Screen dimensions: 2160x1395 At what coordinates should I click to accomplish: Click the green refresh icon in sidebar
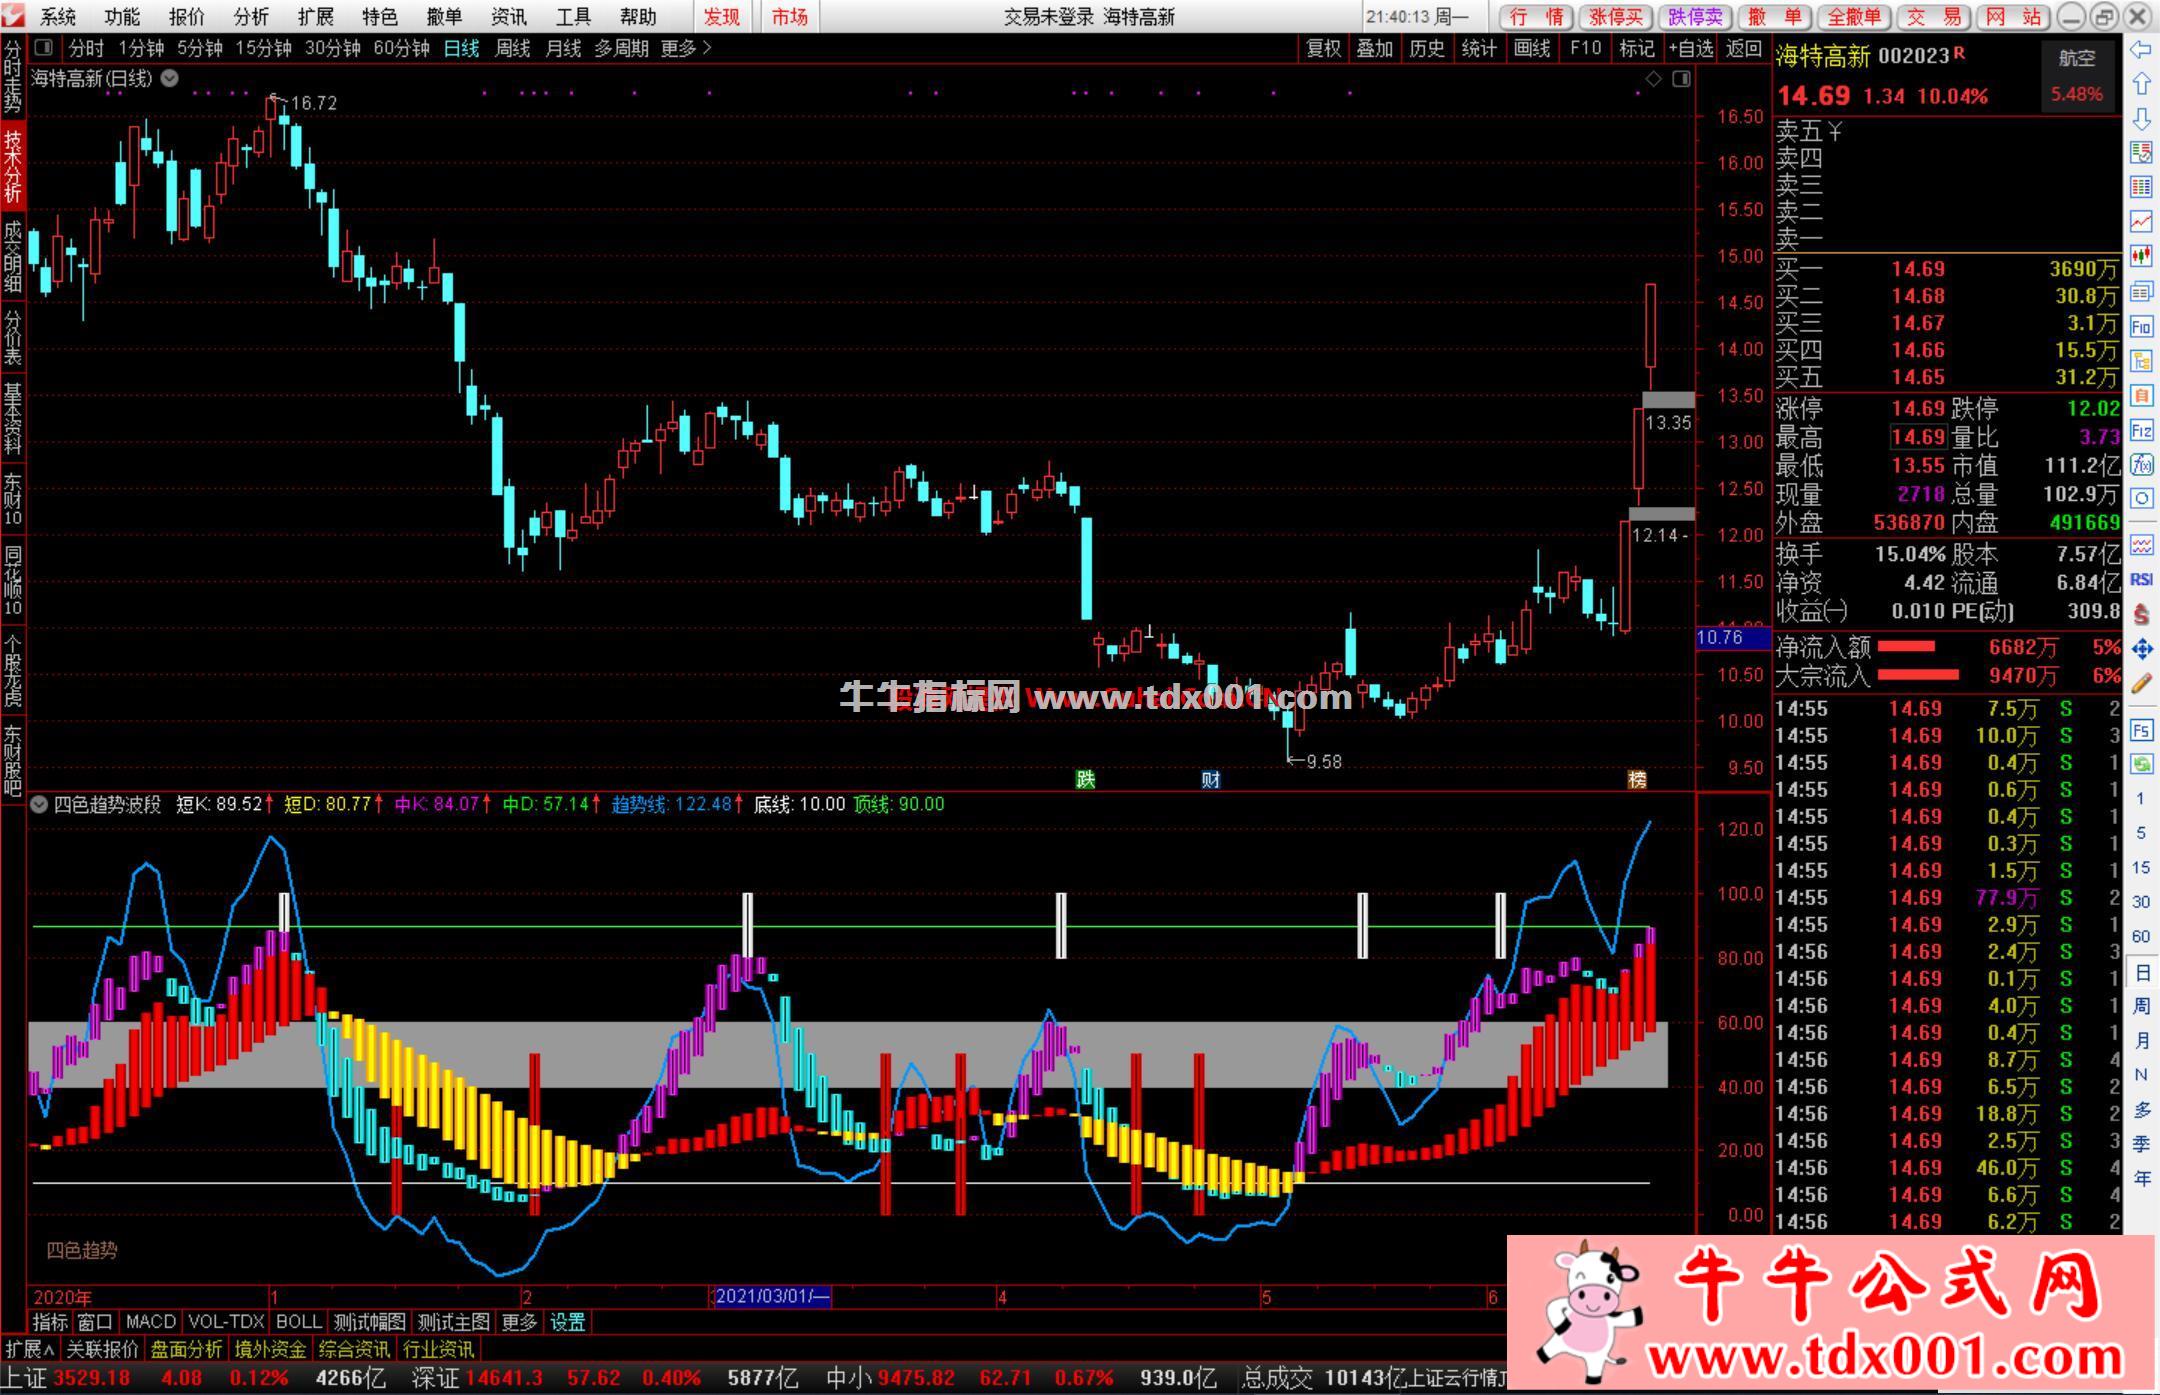click(x=2141, y=764)
